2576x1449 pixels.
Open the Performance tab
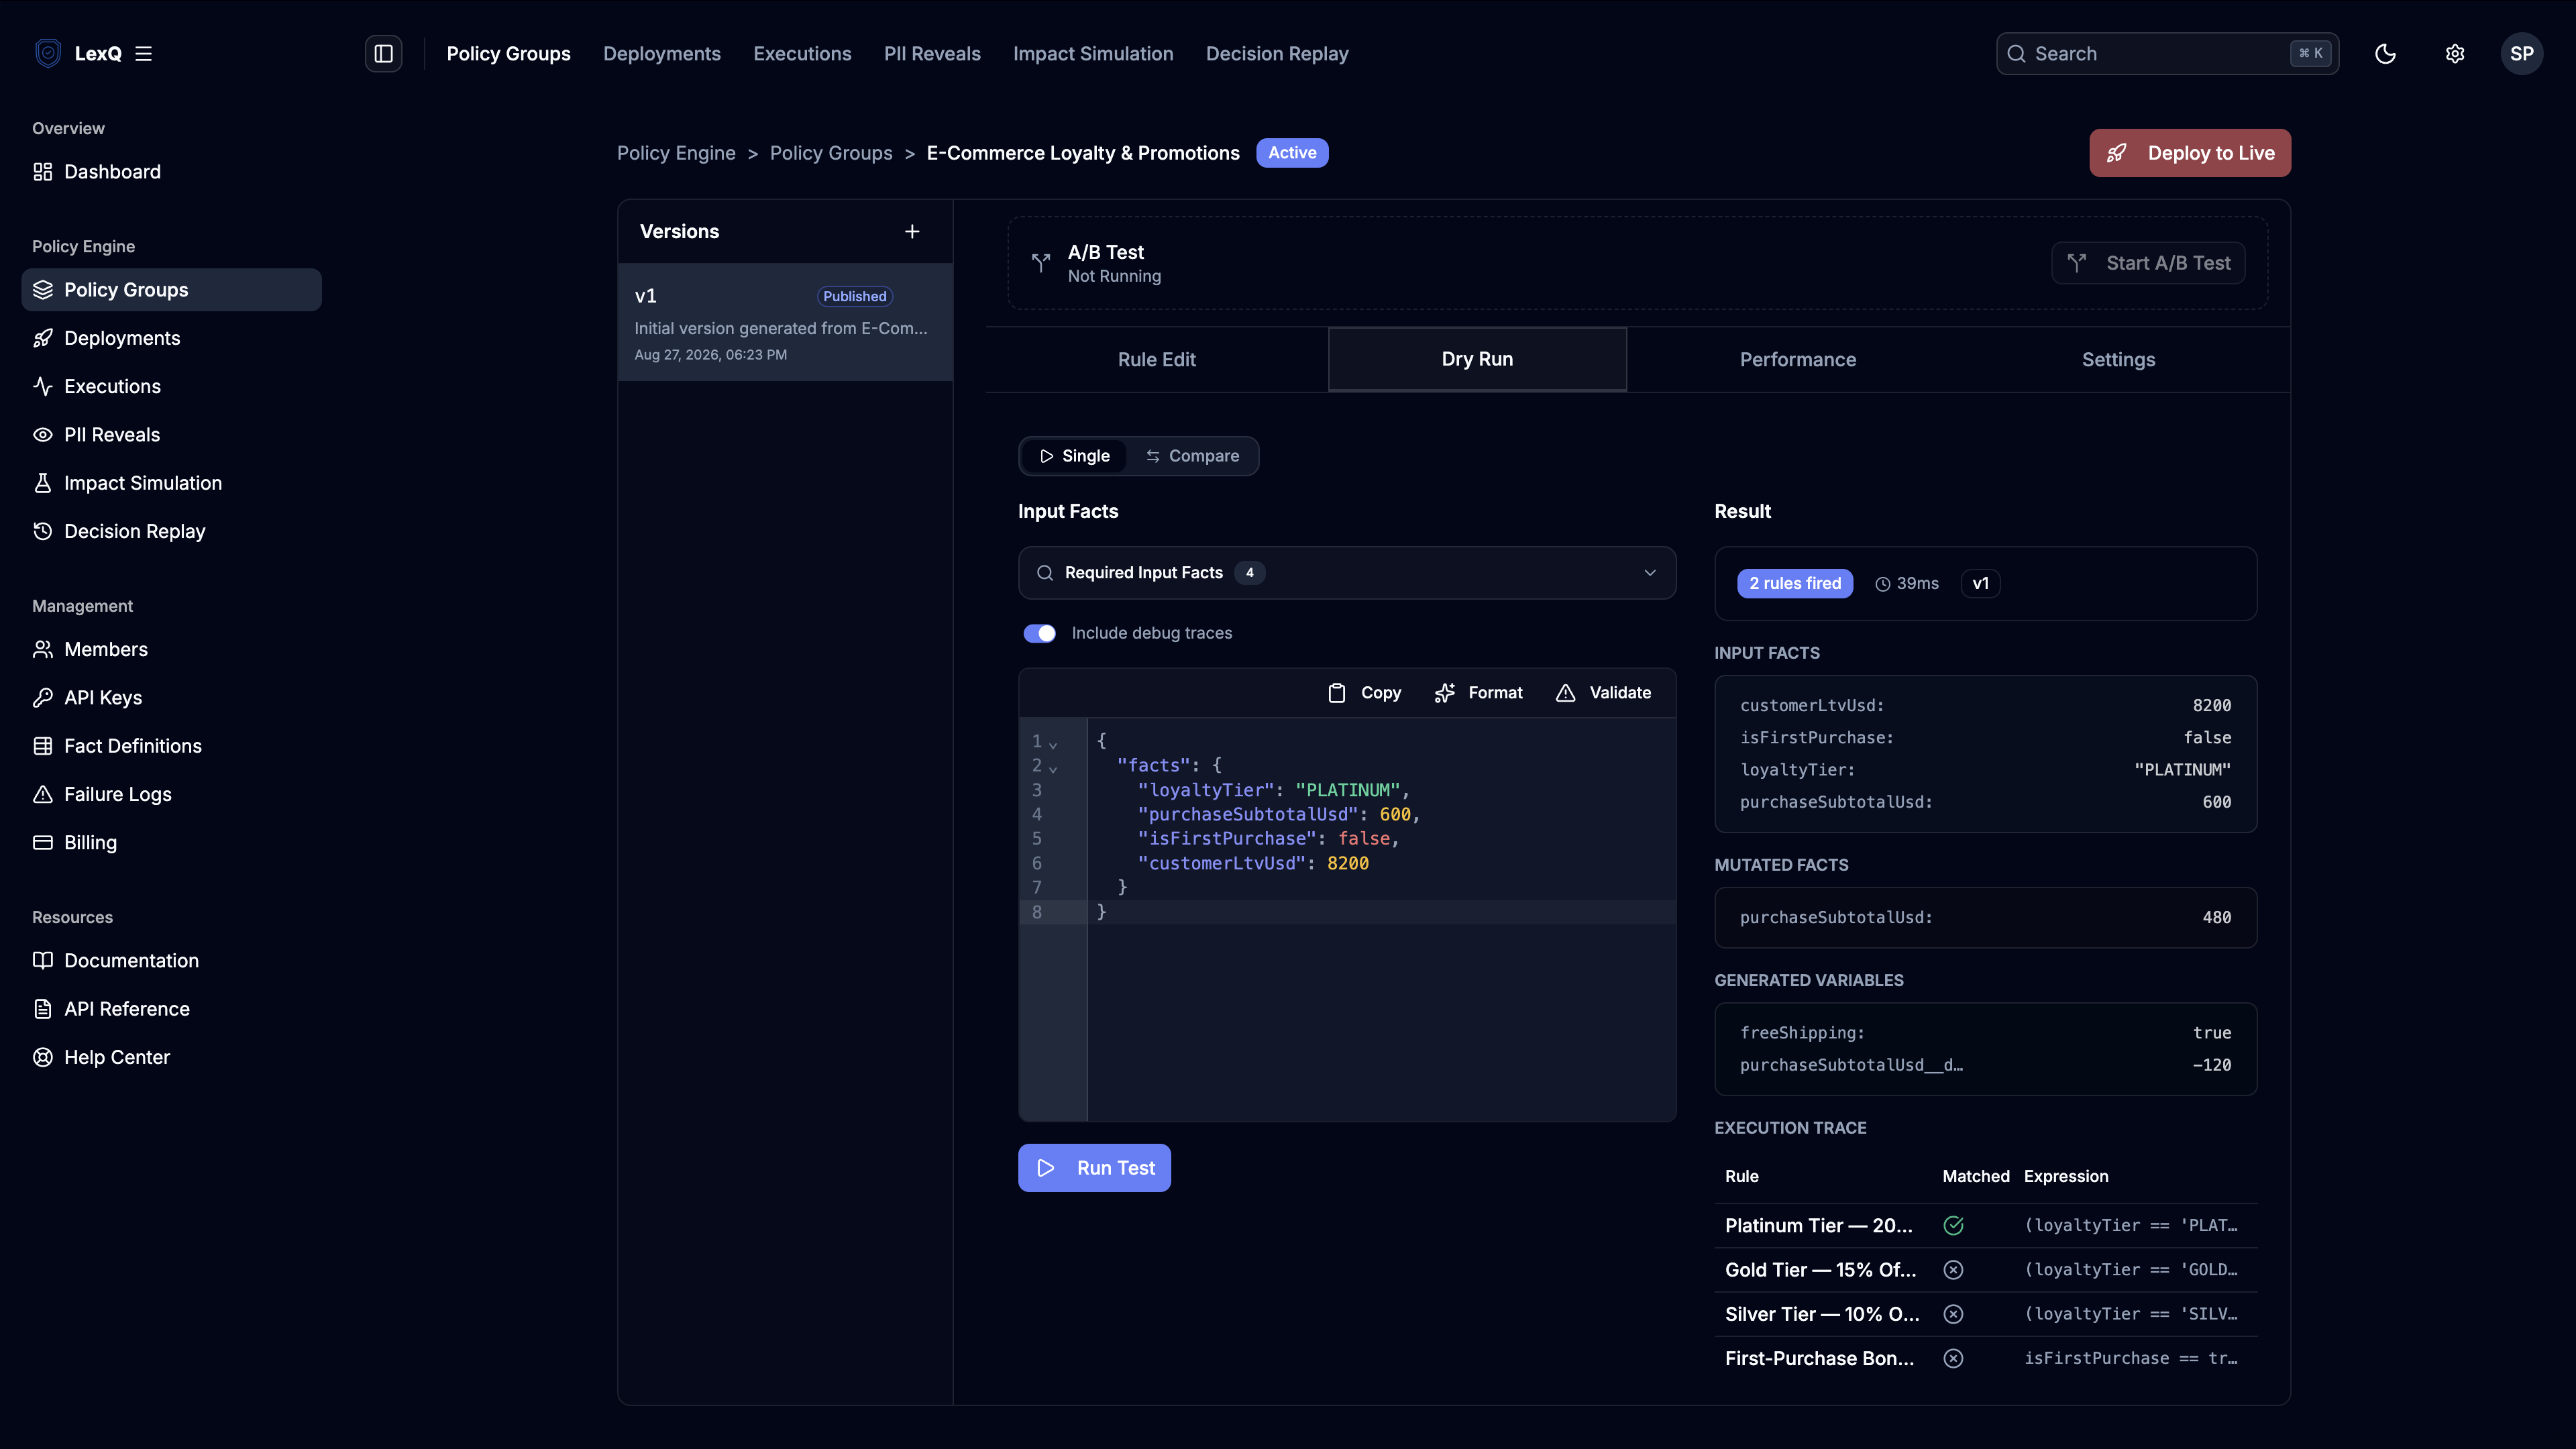click(x=1797, y=360)
